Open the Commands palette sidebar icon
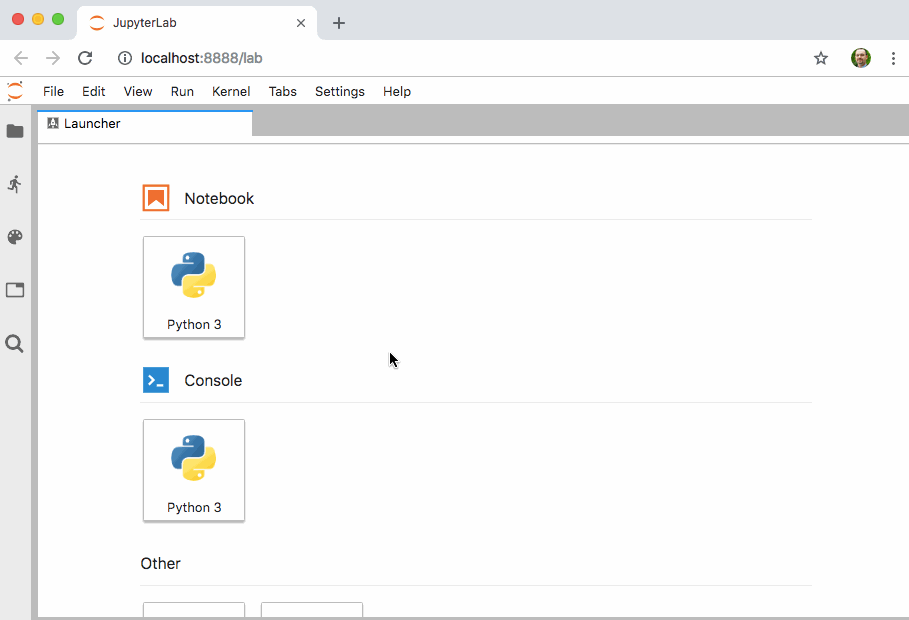The width and height of the screenshot is (909, 620). [15, 237]
